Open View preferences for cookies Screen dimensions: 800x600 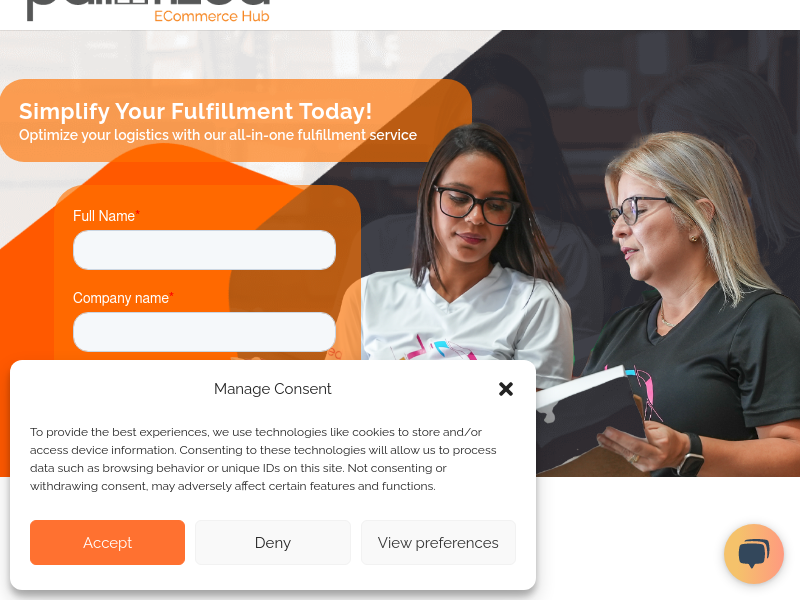coord(438,542)
